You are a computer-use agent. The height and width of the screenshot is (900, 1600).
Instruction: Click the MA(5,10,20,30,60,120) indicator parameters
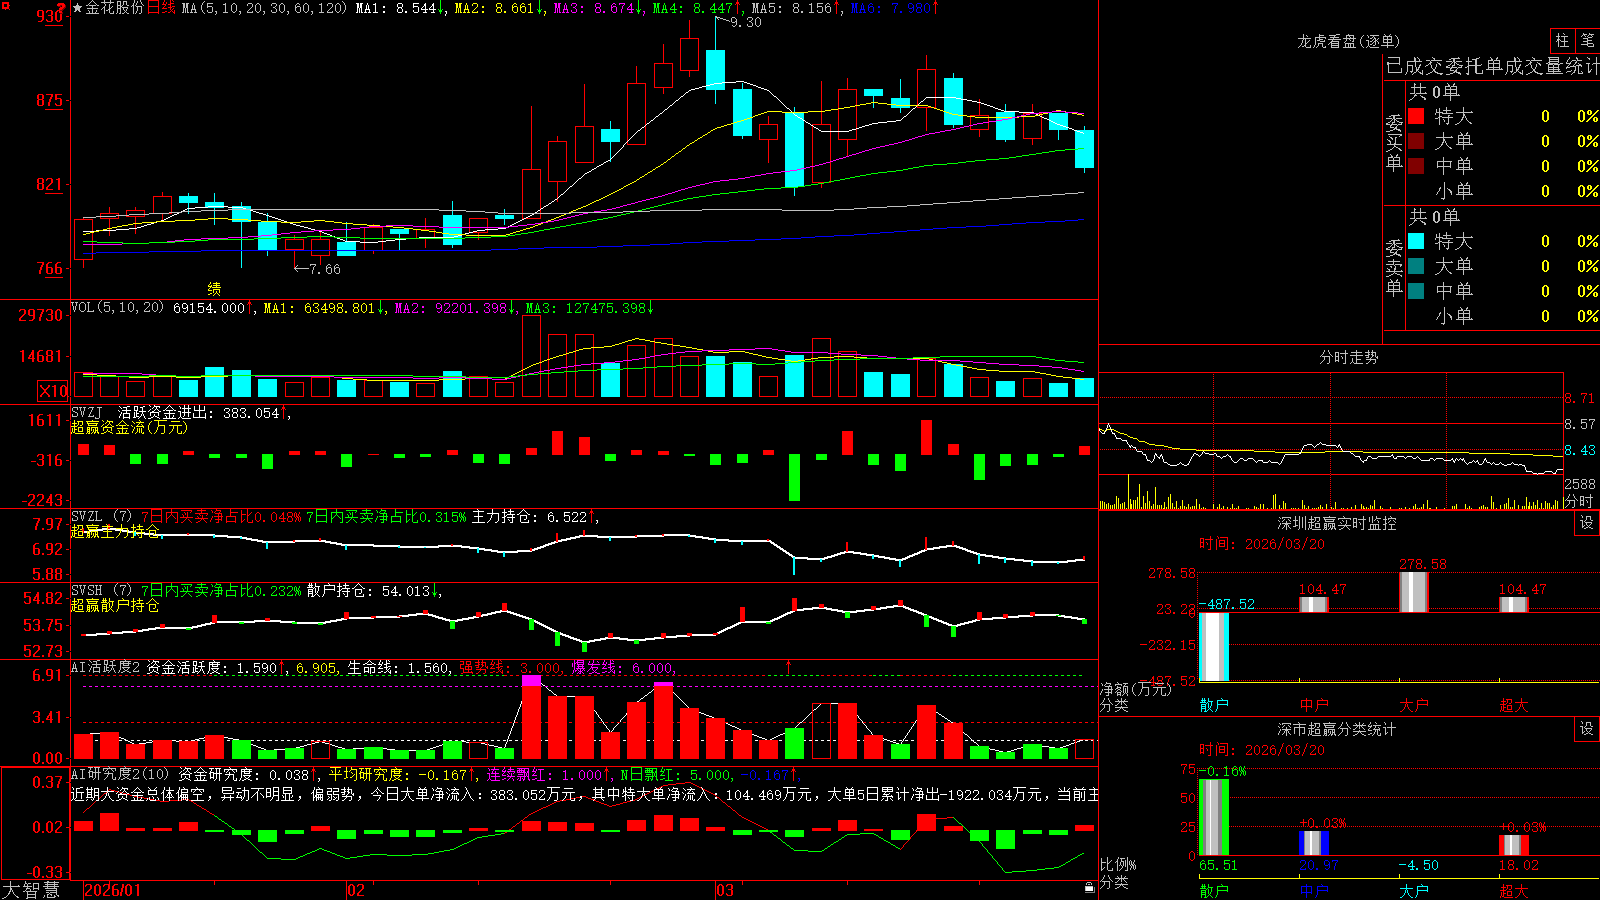(264, 8)
